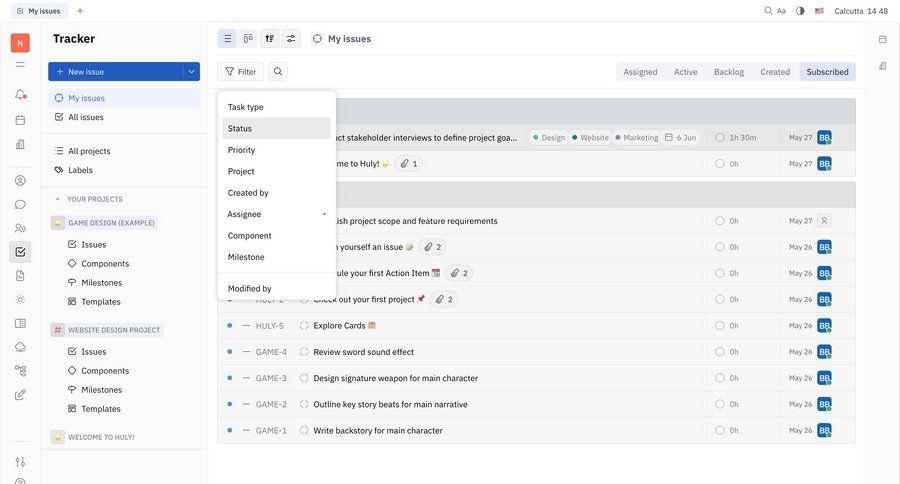Open the font size Aa control
900x484 pixels.
[x=781, y=11]
